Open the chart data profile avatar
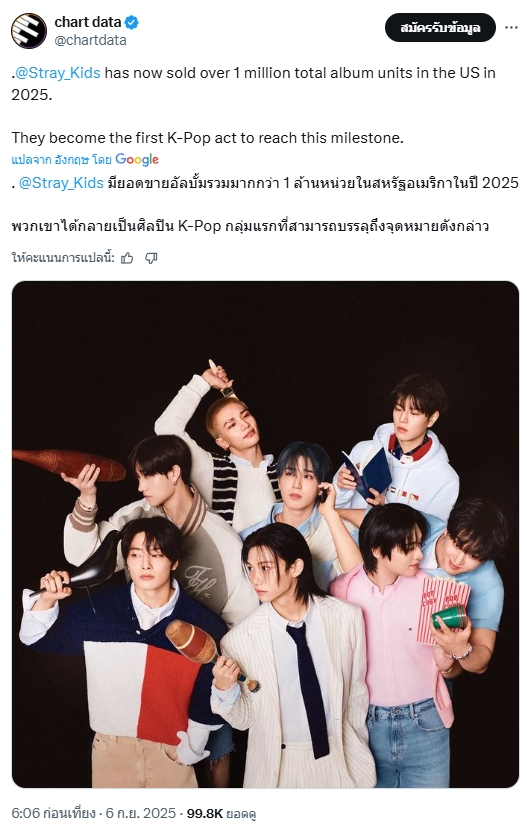Screen dimensions: 527x827 pyautogui.click(x=28, y=31)
